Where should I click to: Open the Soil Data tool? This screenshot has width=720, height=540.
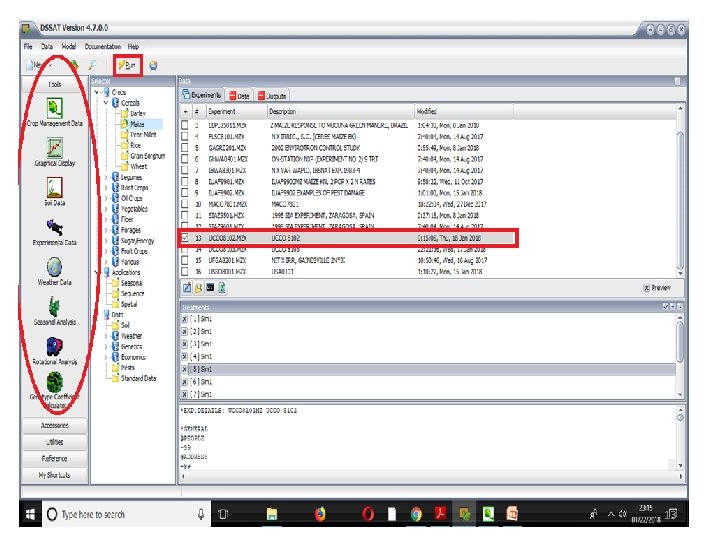pos(55,192)
